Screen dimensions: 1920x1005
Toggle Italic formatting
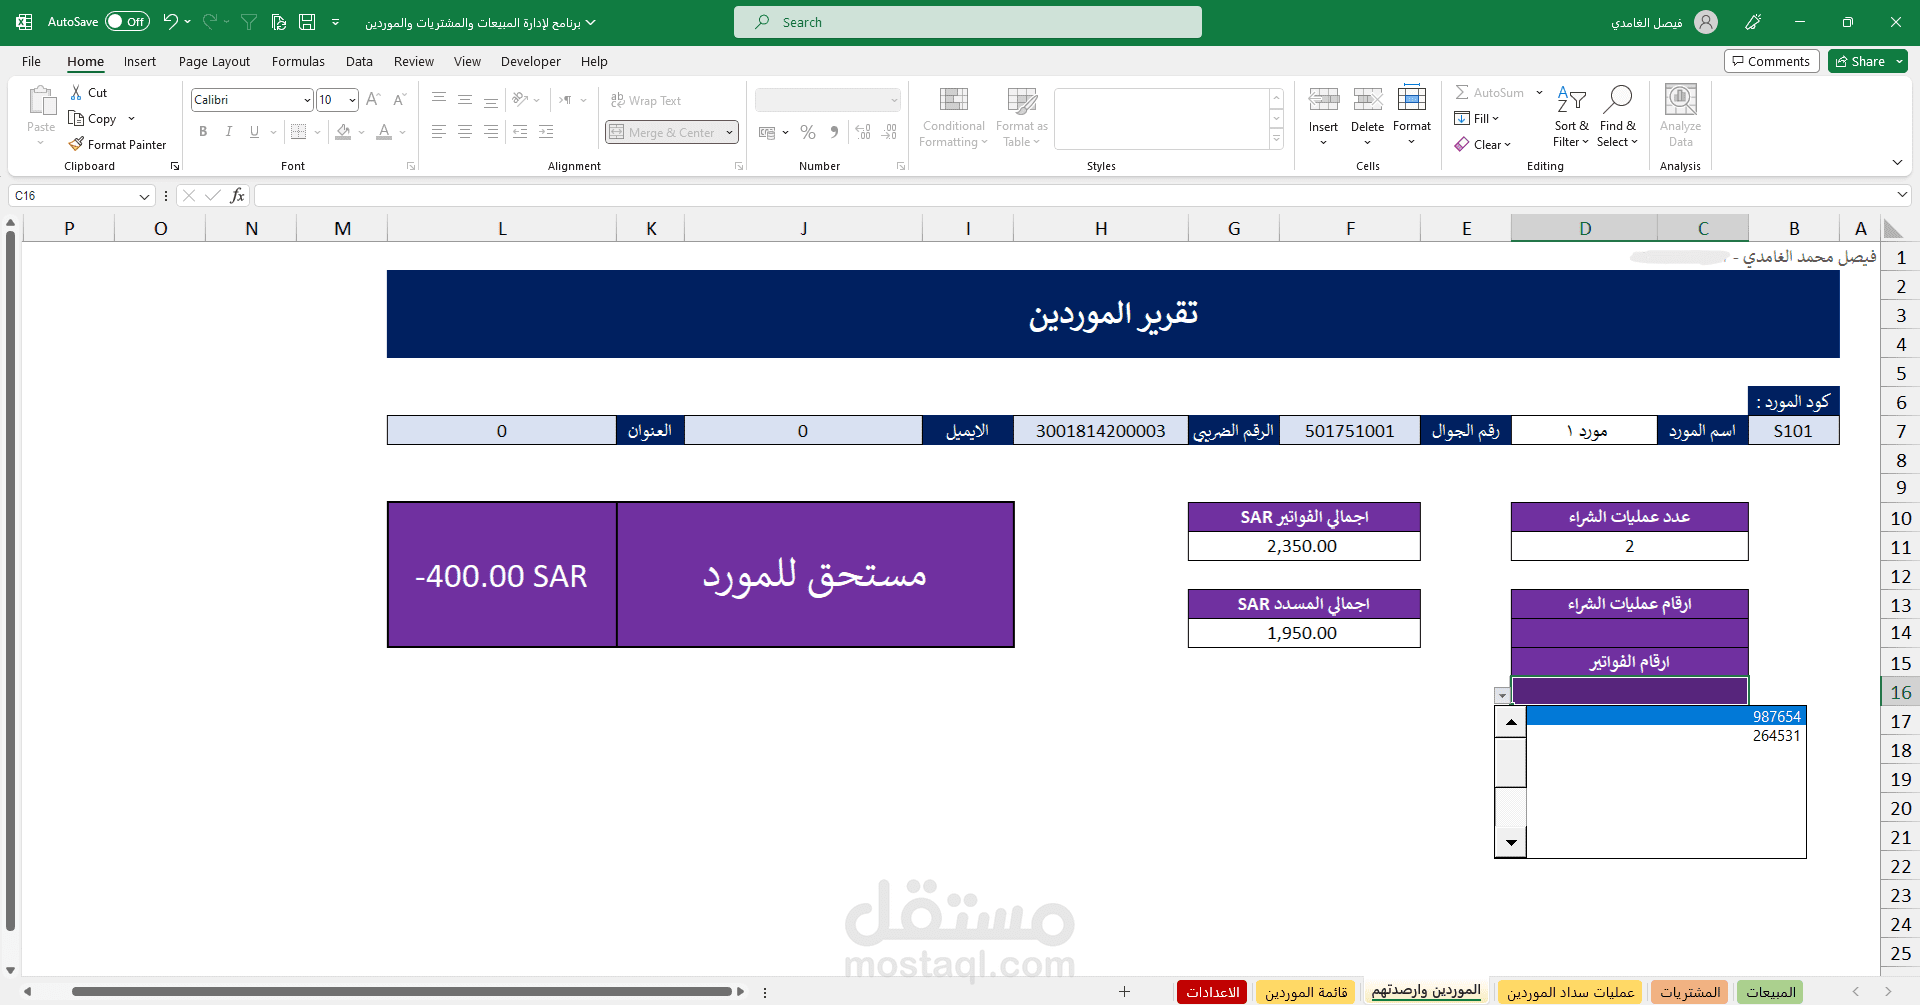coord(229,131)
